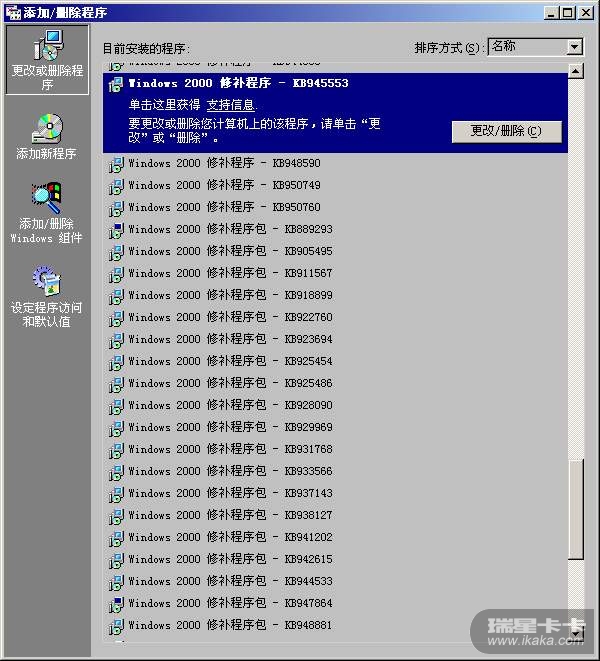Viewport: 600px width, 661px height.
Task: Select the text 'Windows 2000 修补程序 - KB950749'
Action: [224, 185]
